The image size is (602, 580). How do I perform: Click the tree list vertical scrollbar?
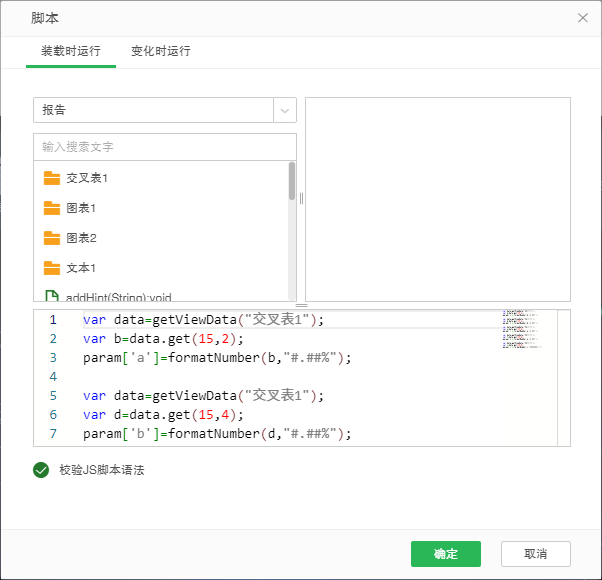point(292,182)
